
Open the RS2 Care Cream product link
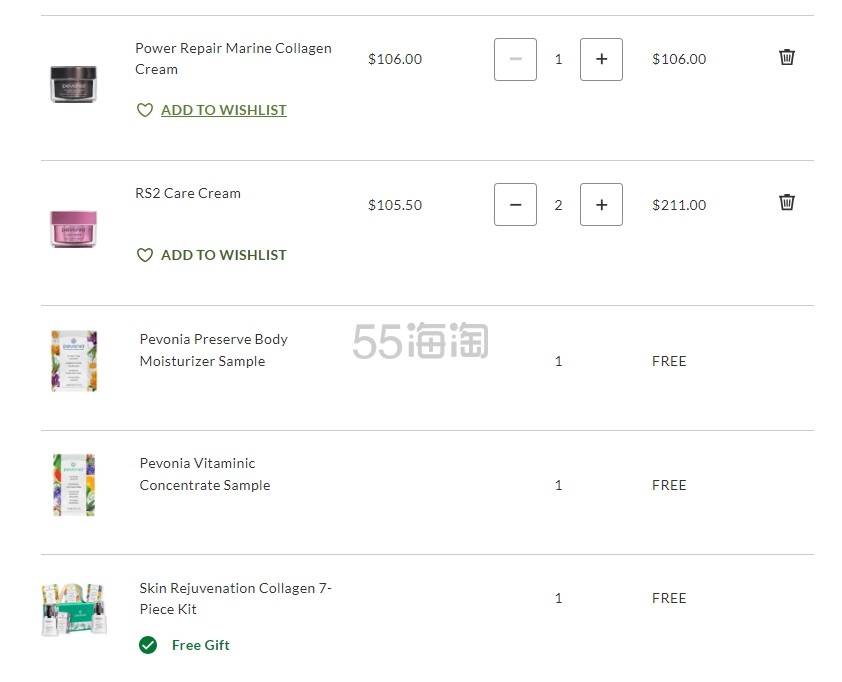coord(188,193)
